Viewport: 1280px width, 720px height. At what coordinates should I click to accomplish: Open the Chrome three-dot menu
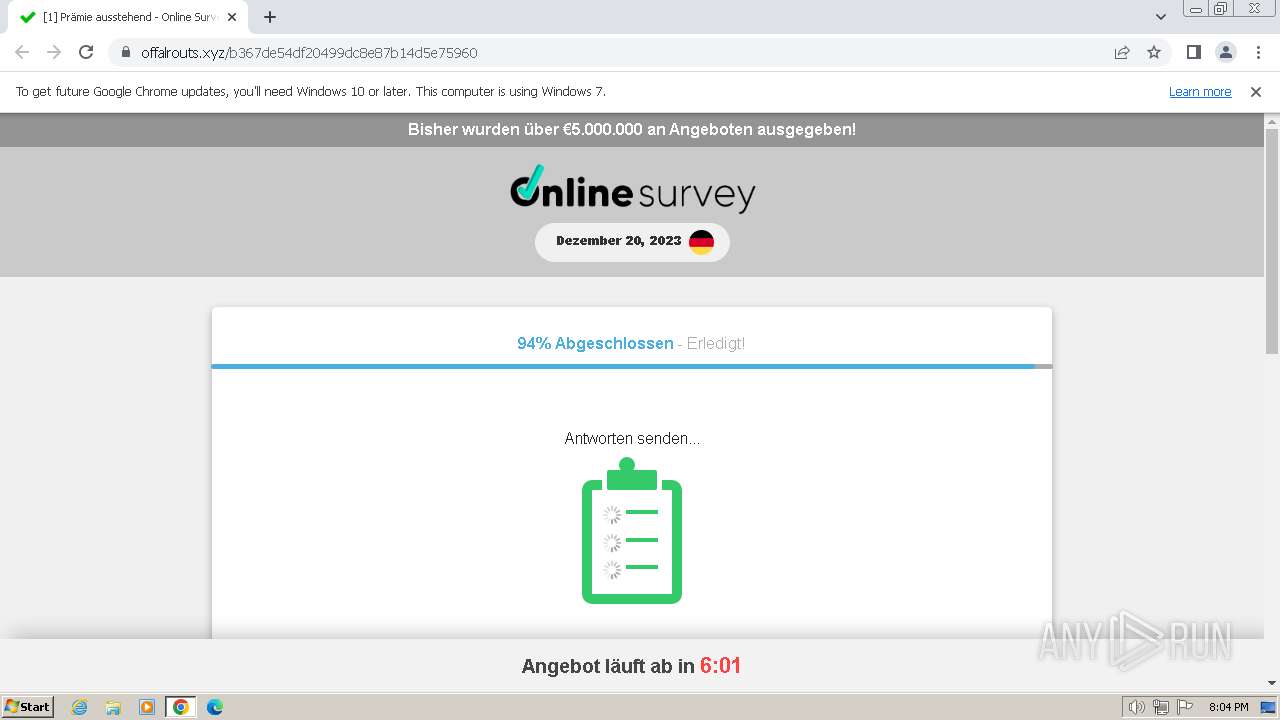point(1257,52)
